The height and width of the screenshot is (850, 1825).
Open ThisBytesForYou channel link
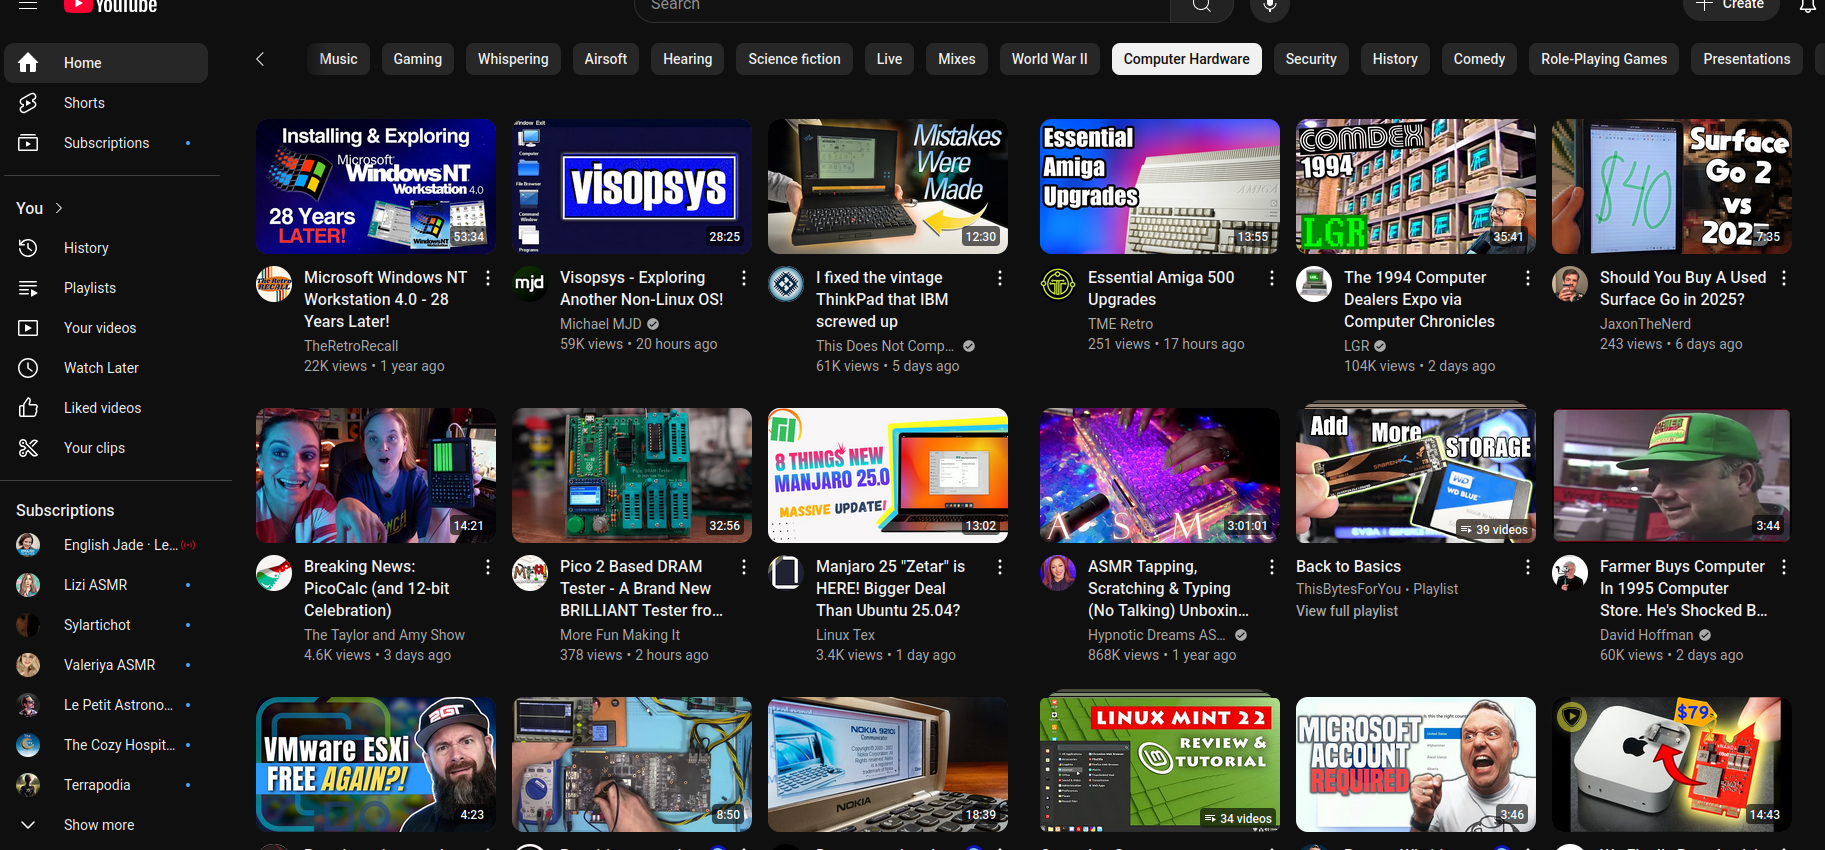[1348, 589]
